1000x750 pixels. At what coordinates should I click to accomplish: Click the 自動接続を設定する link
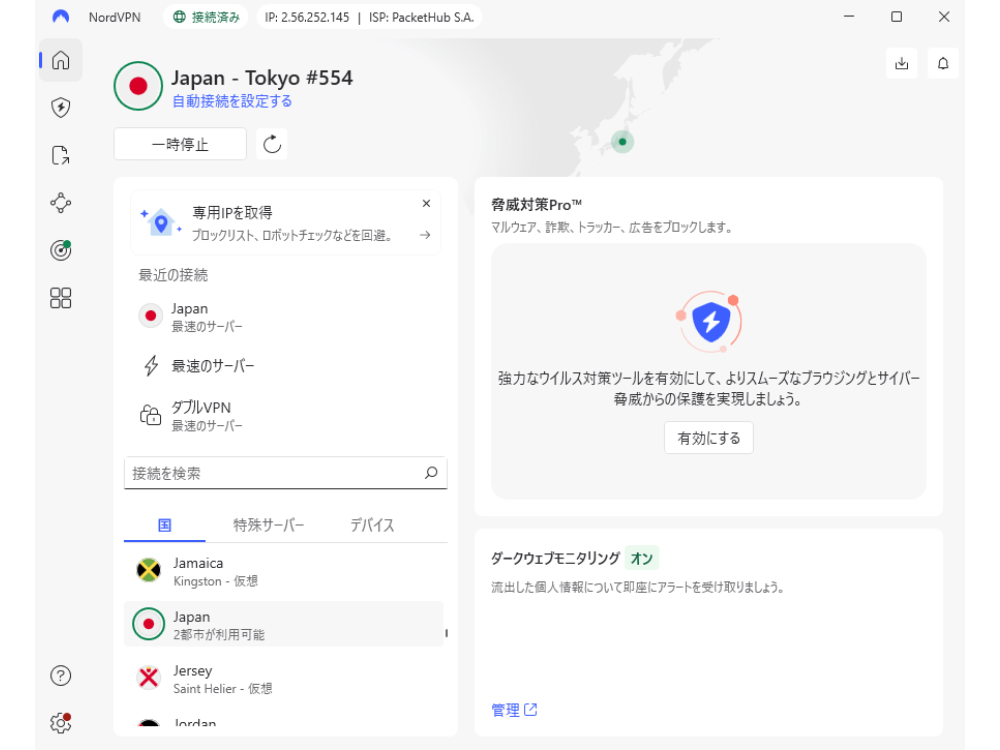coord(232,101)
